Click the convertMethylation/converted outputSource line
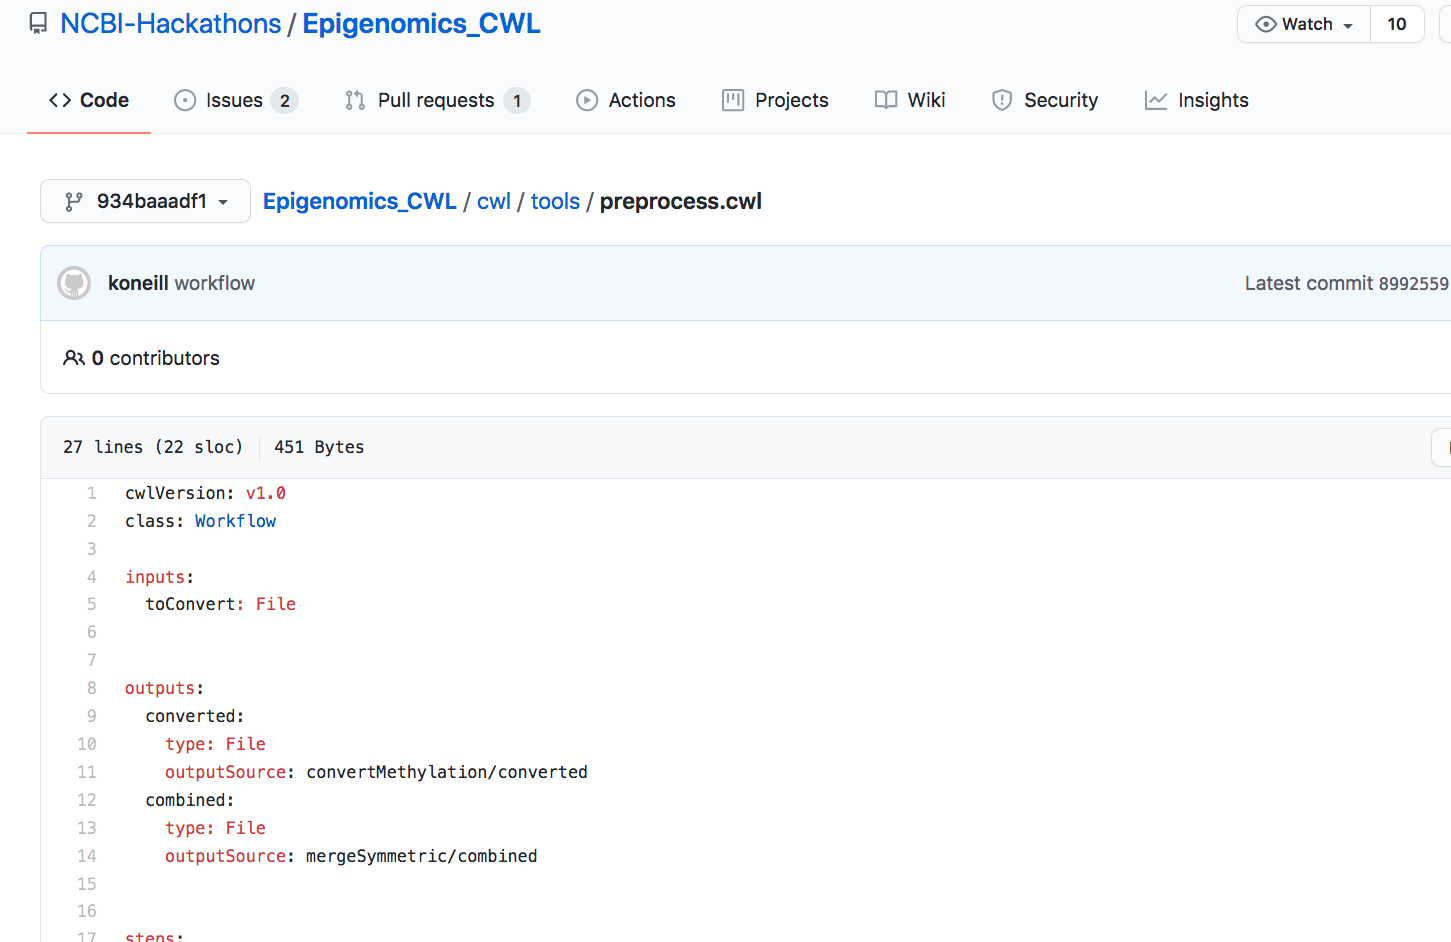1451x942 pixels. 377,772
